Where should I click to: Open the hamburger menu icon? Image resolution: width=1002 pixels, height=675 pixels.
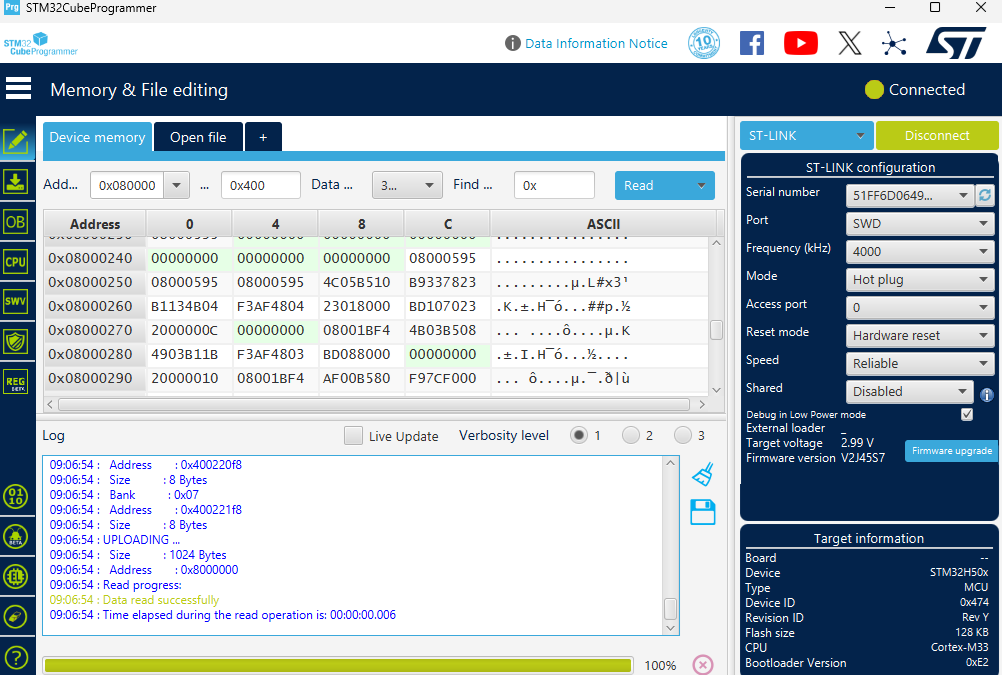pos(19,88)
